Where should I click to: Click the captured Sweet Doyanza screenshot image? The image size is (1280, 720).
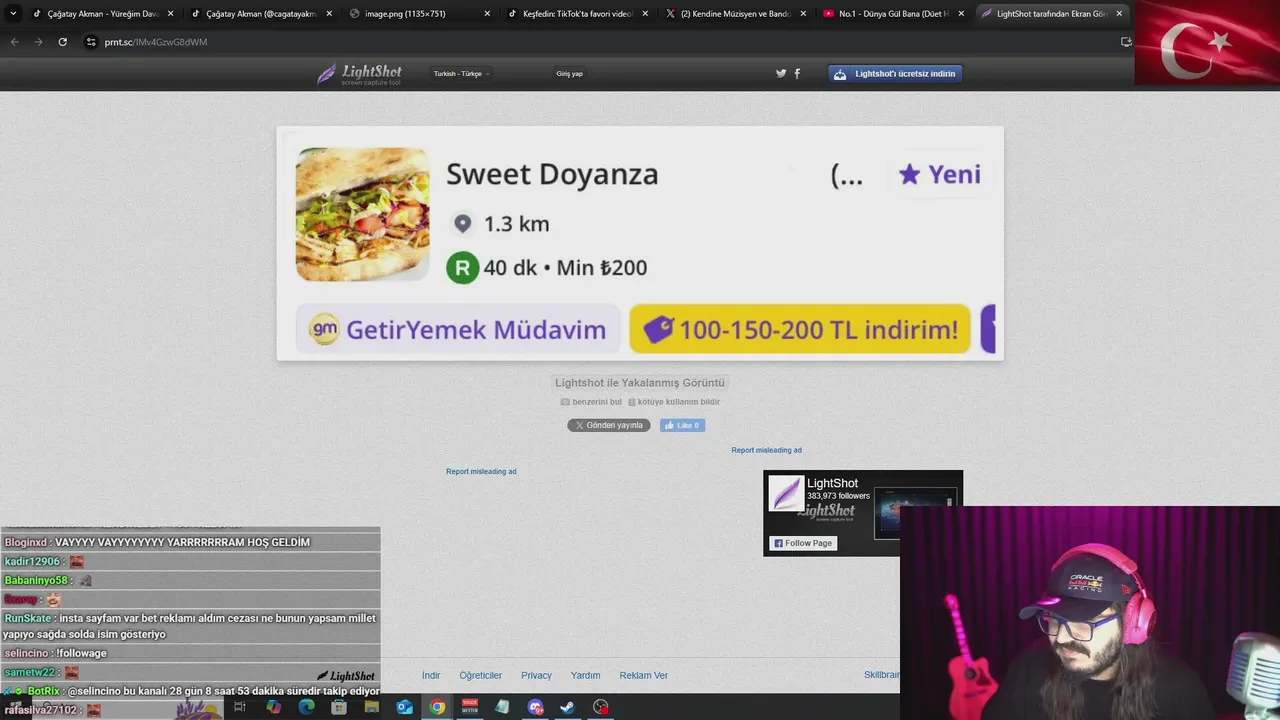[640, 243]
